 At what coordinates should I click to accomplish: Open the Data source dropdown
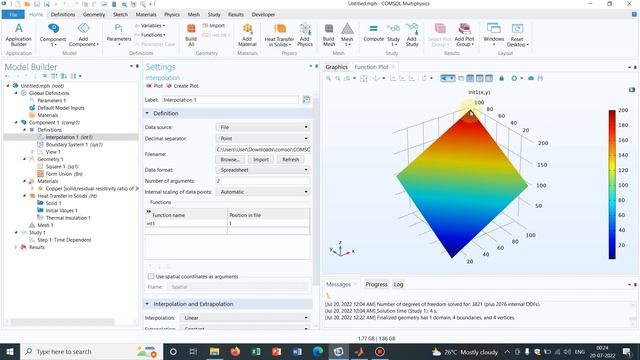pyautogui.click(x=263, y=127)
